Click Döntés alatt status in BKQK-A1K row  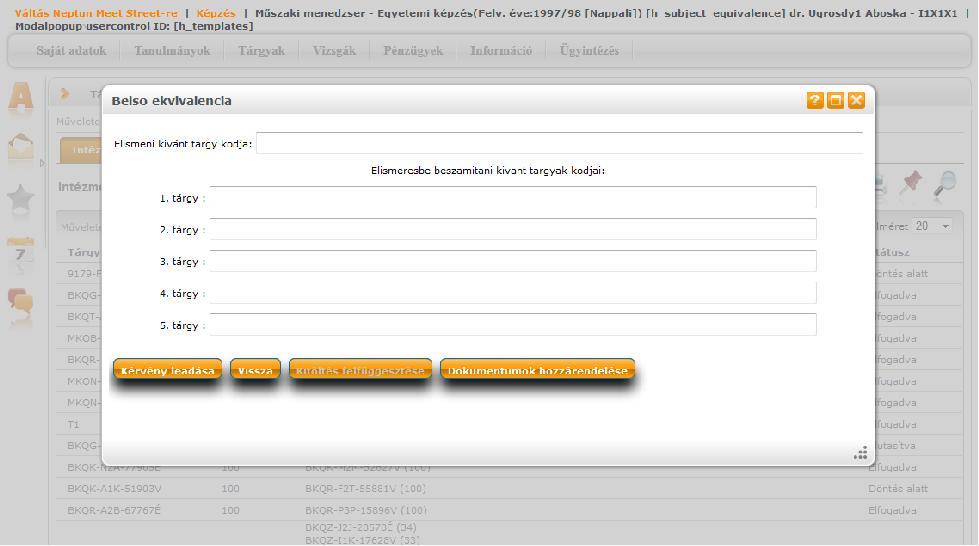pyautogui.click(x=898, y=489)
